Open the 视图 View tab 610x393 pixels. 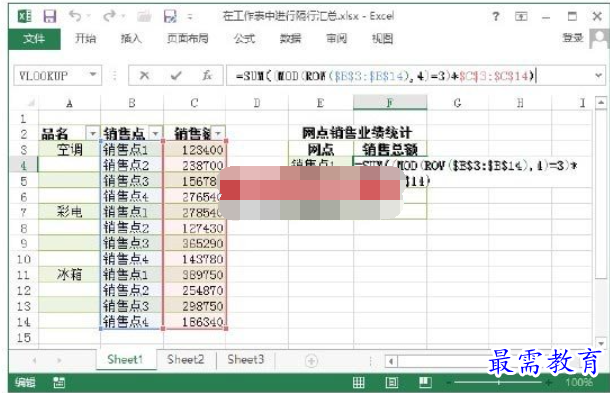click(382, 38)
